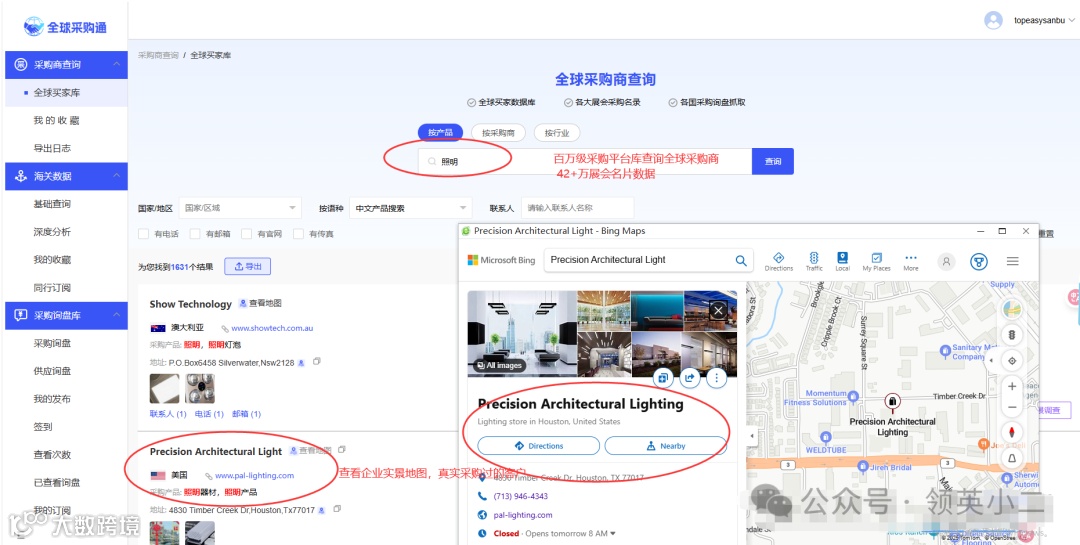This screenshot has height=545, width=1080.
Task: Click the 导出 export button
Action: click(x=247, y=266)
